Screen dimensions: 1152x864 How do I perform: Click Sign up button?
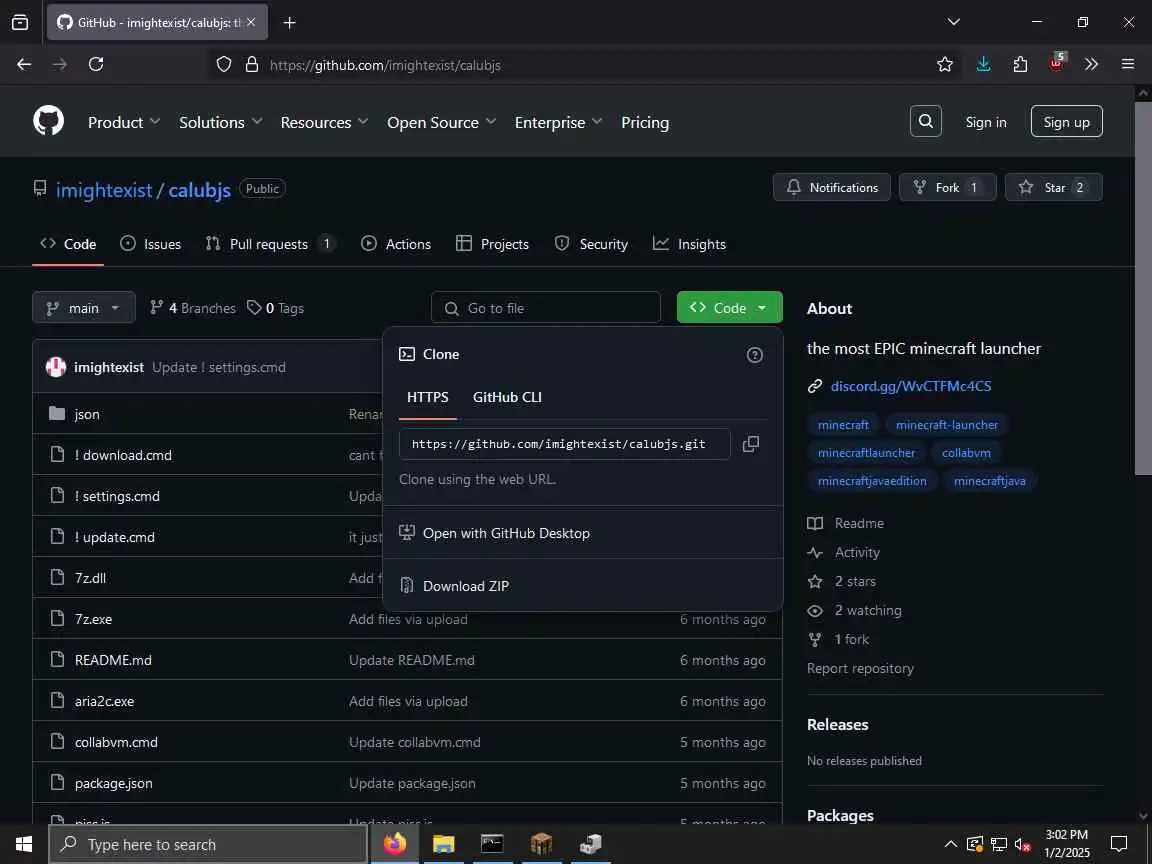[1067, 122]
